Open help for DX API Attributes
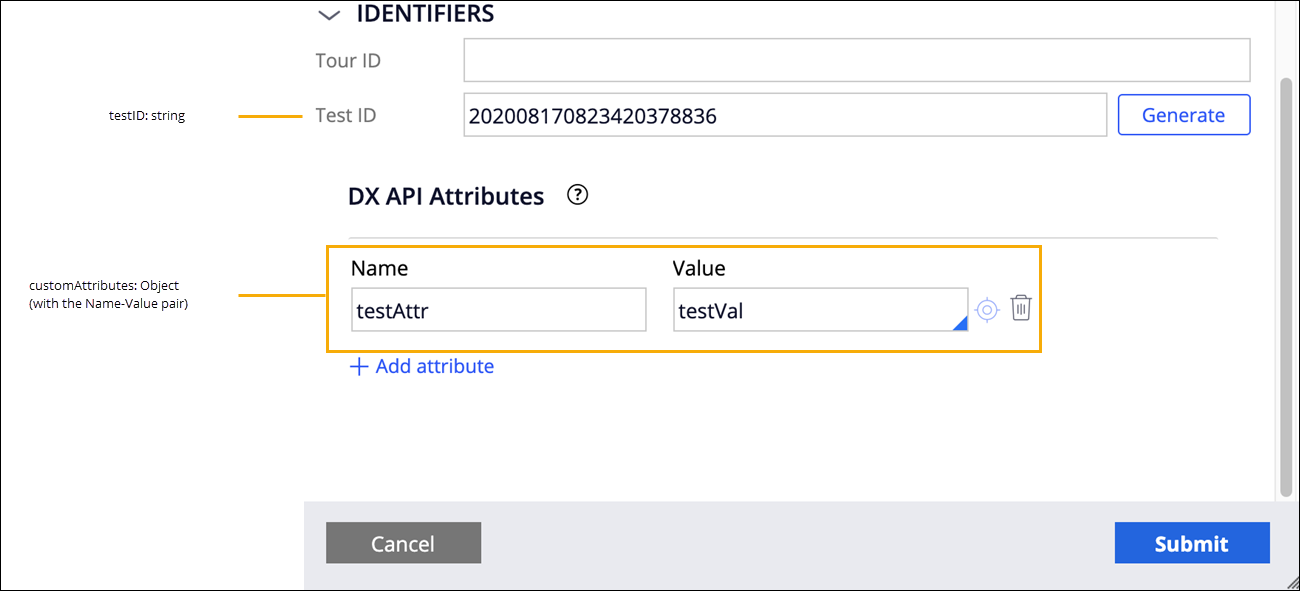Image resolution: width=1300 pixels, height=591 pixels. (x=577, y=196)
